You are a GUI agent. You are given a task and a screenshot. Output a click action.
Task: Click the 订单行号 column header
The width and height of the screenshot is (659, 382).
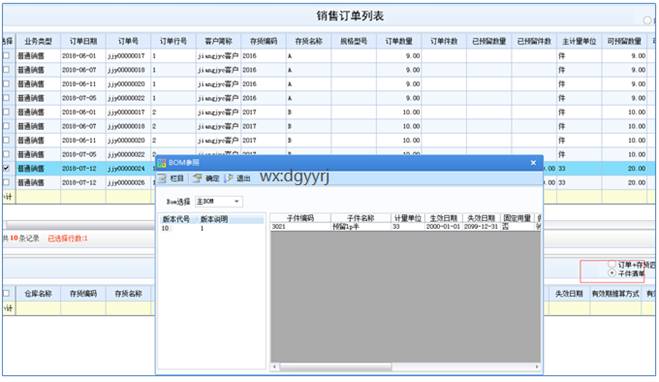pyautogui.click(x=173, y=41)
